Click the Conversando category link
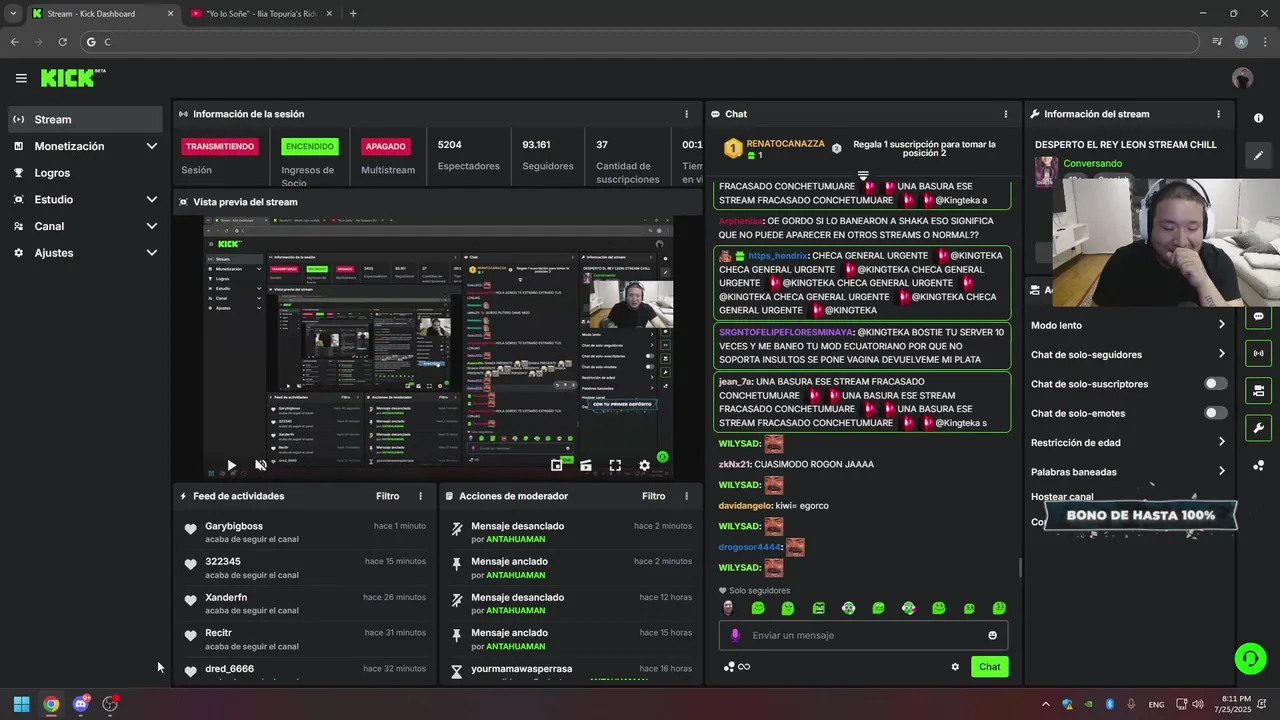 point(1092,163)
